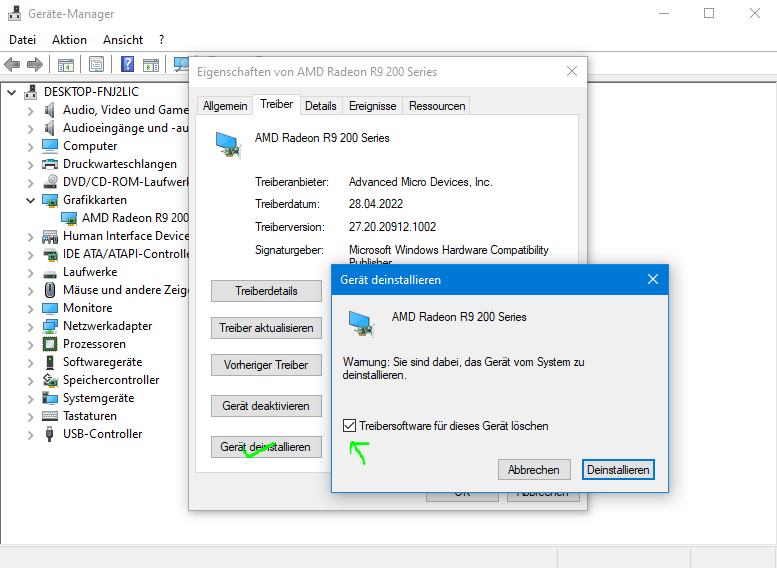Click the Softwaregeräte icon
Image resolution: width=777 pixels, height=568 pixels.
50,362
